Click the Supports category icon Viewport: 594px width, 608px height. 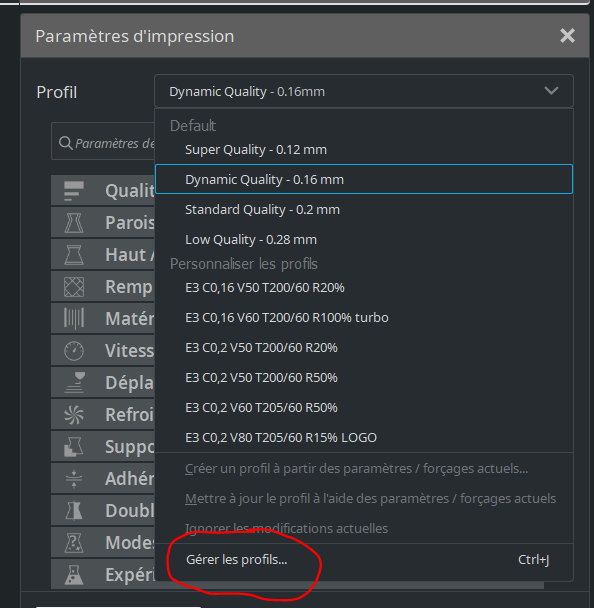74,447
